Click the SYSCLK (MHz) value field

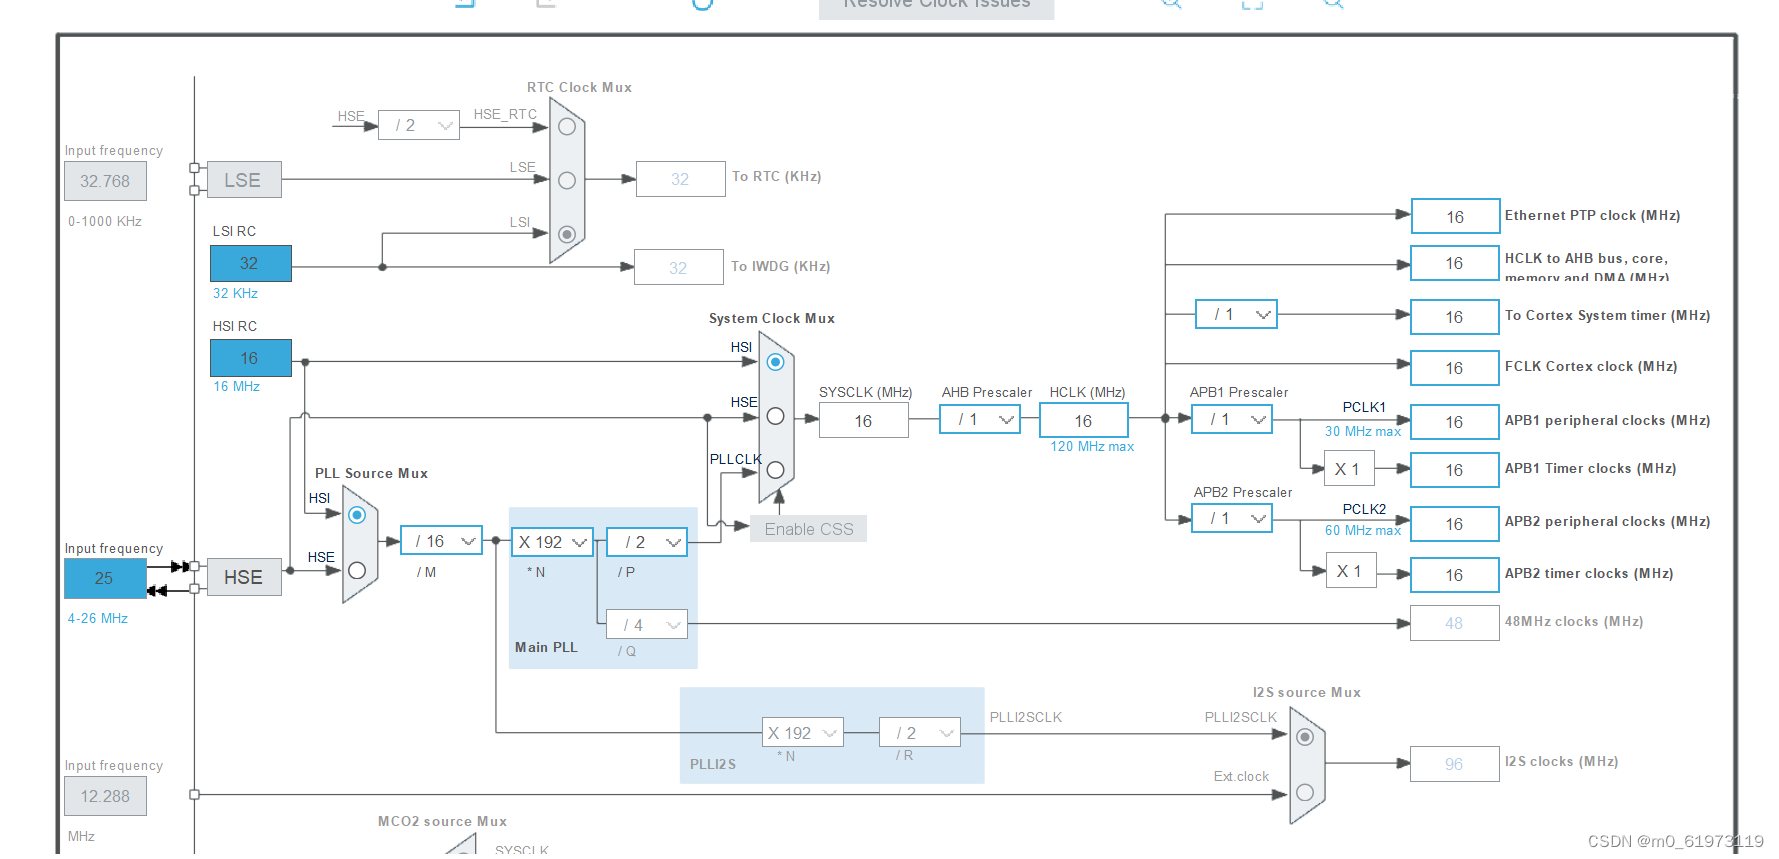[864, 421]
